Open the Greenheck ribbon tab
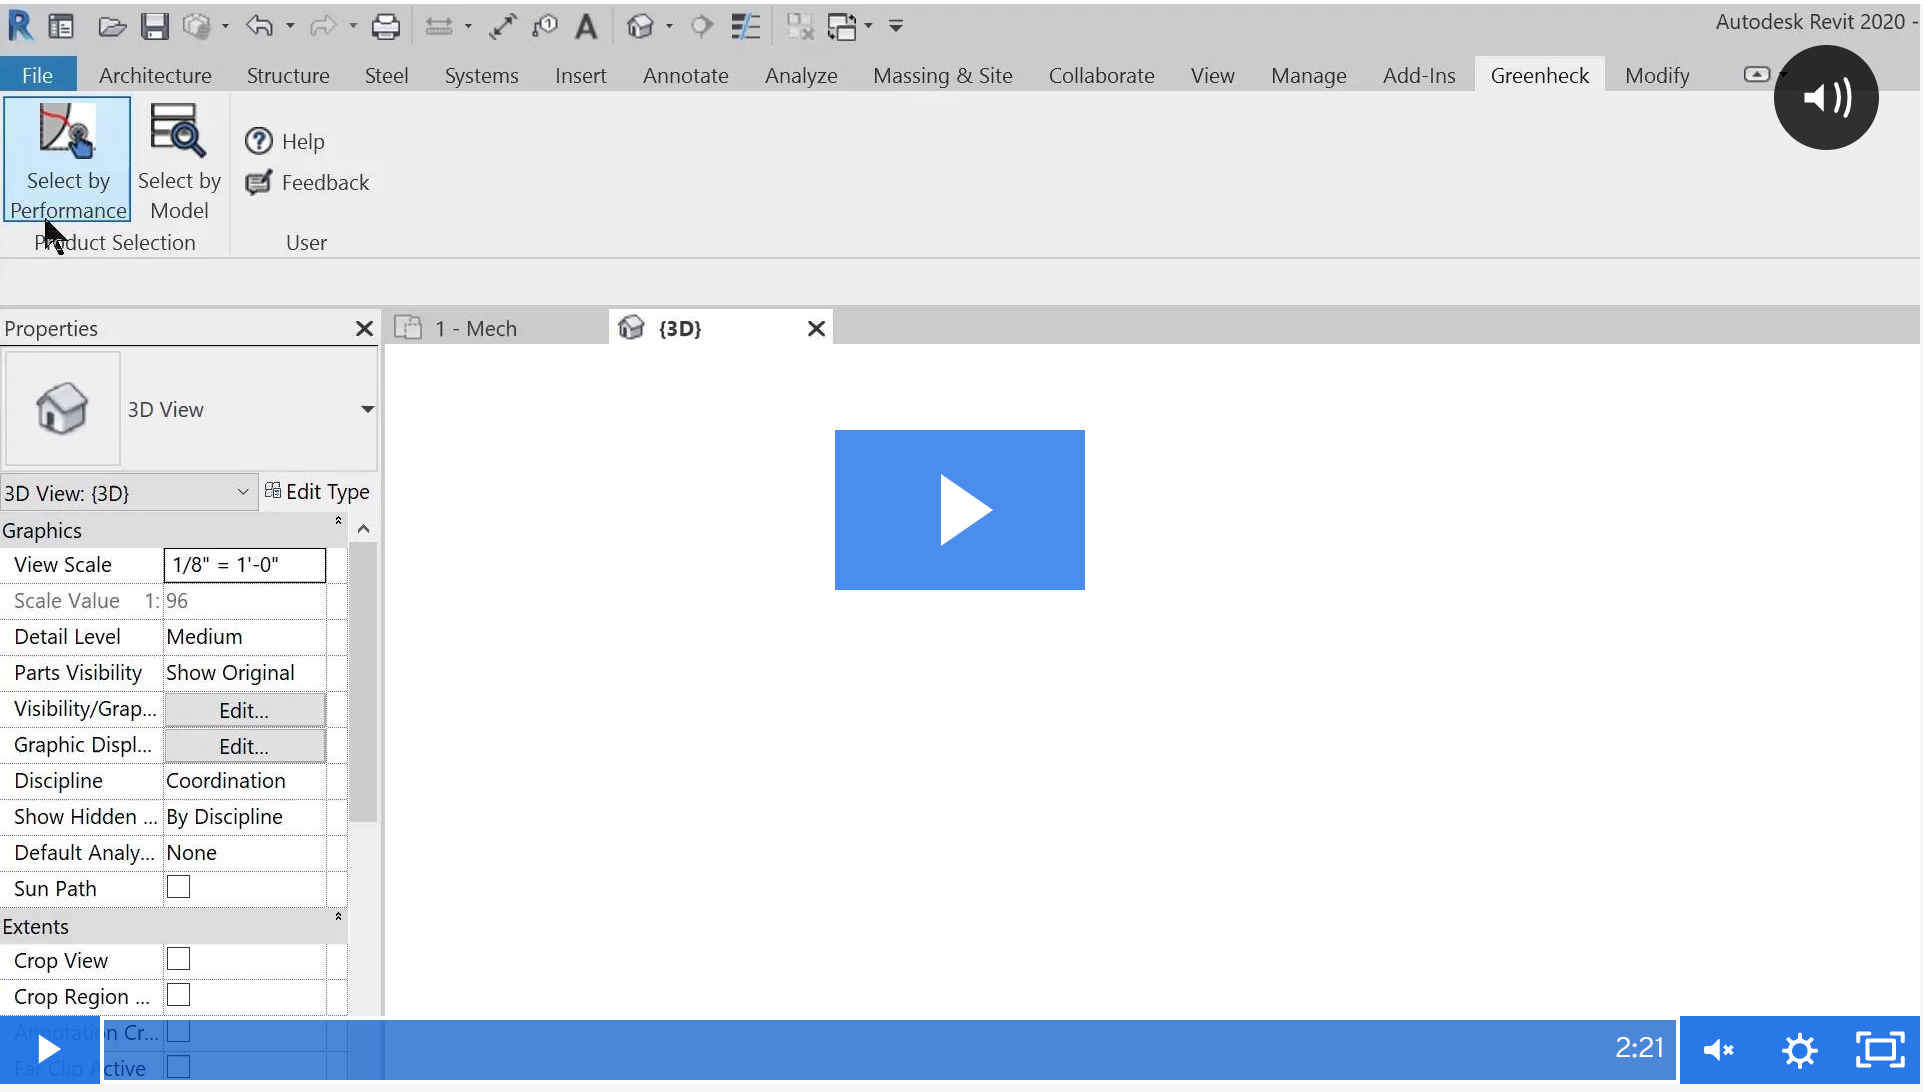This screenshot has width=1923, height=1092. coord(1539,76)
